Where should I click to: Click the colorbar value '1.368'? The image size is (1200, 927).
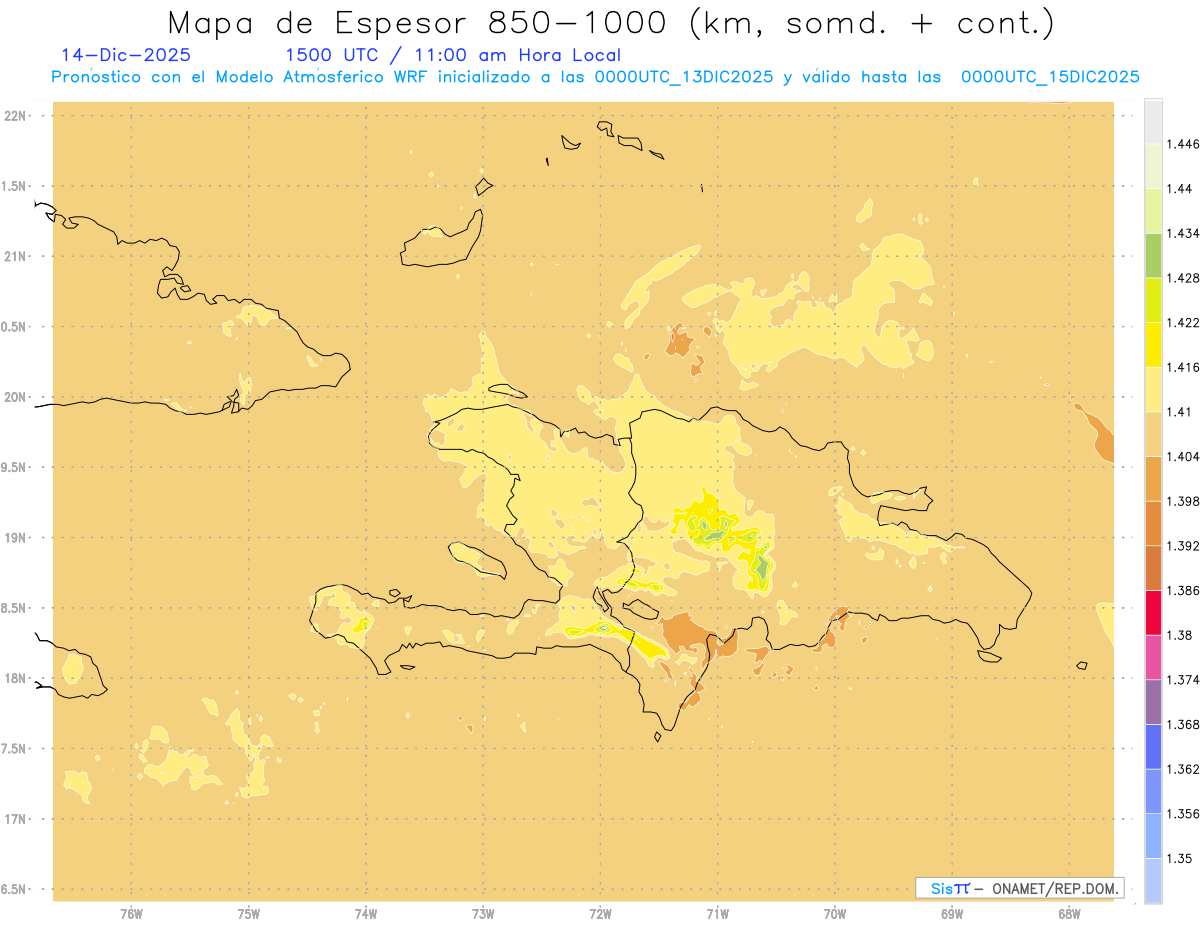pos(1183,724)
